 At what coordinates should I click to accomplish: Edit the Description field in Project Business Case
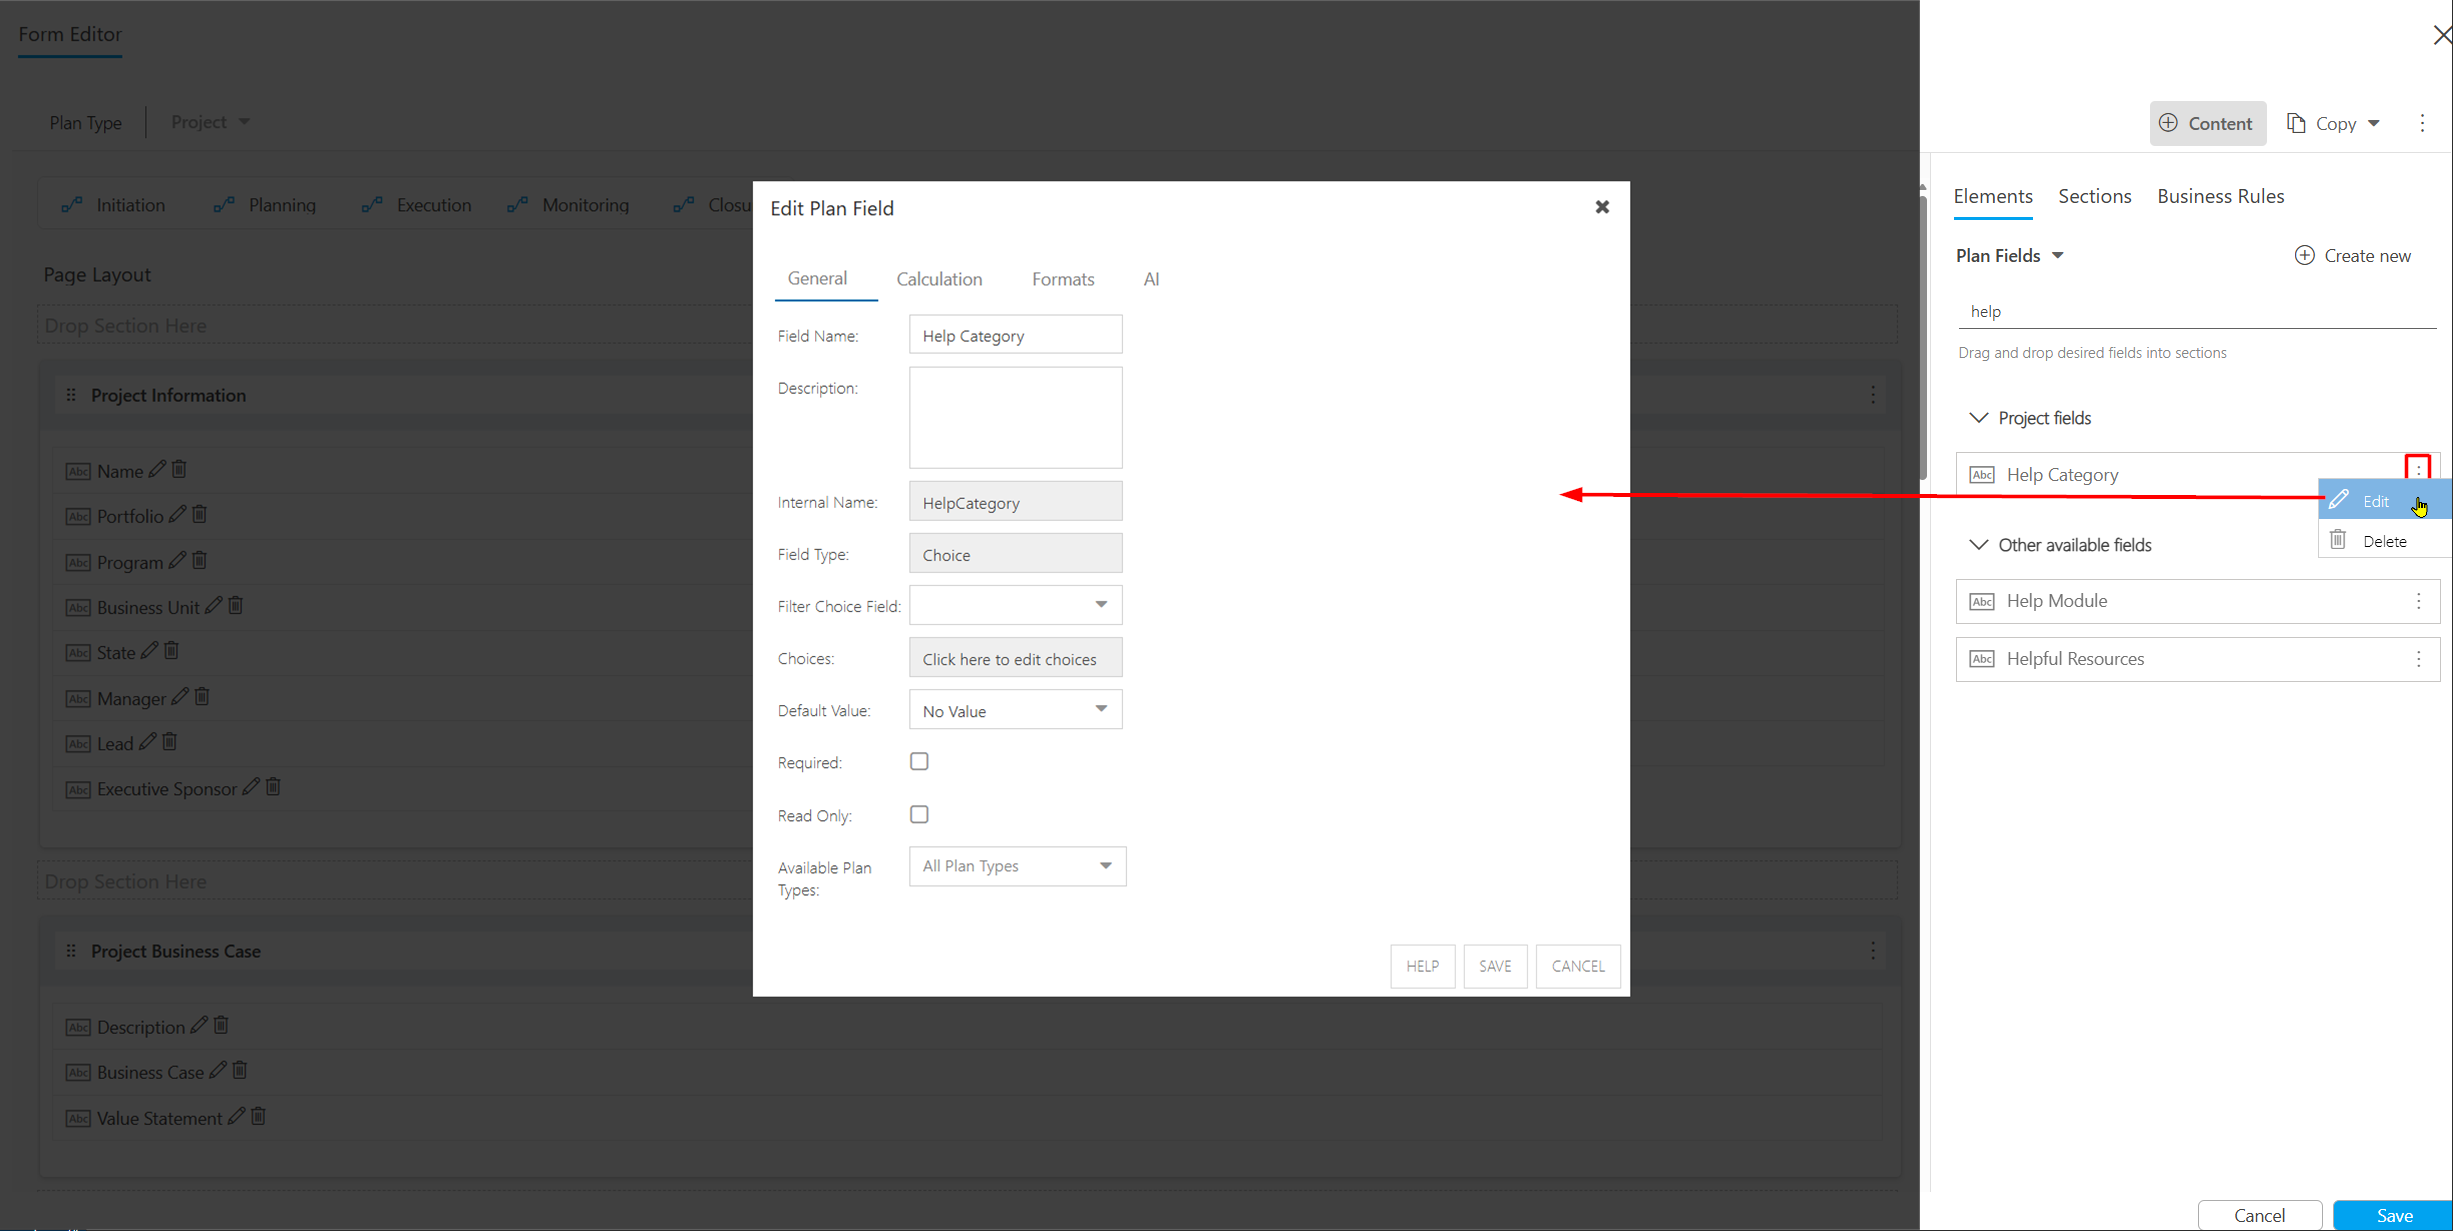tap(199, 1025)
